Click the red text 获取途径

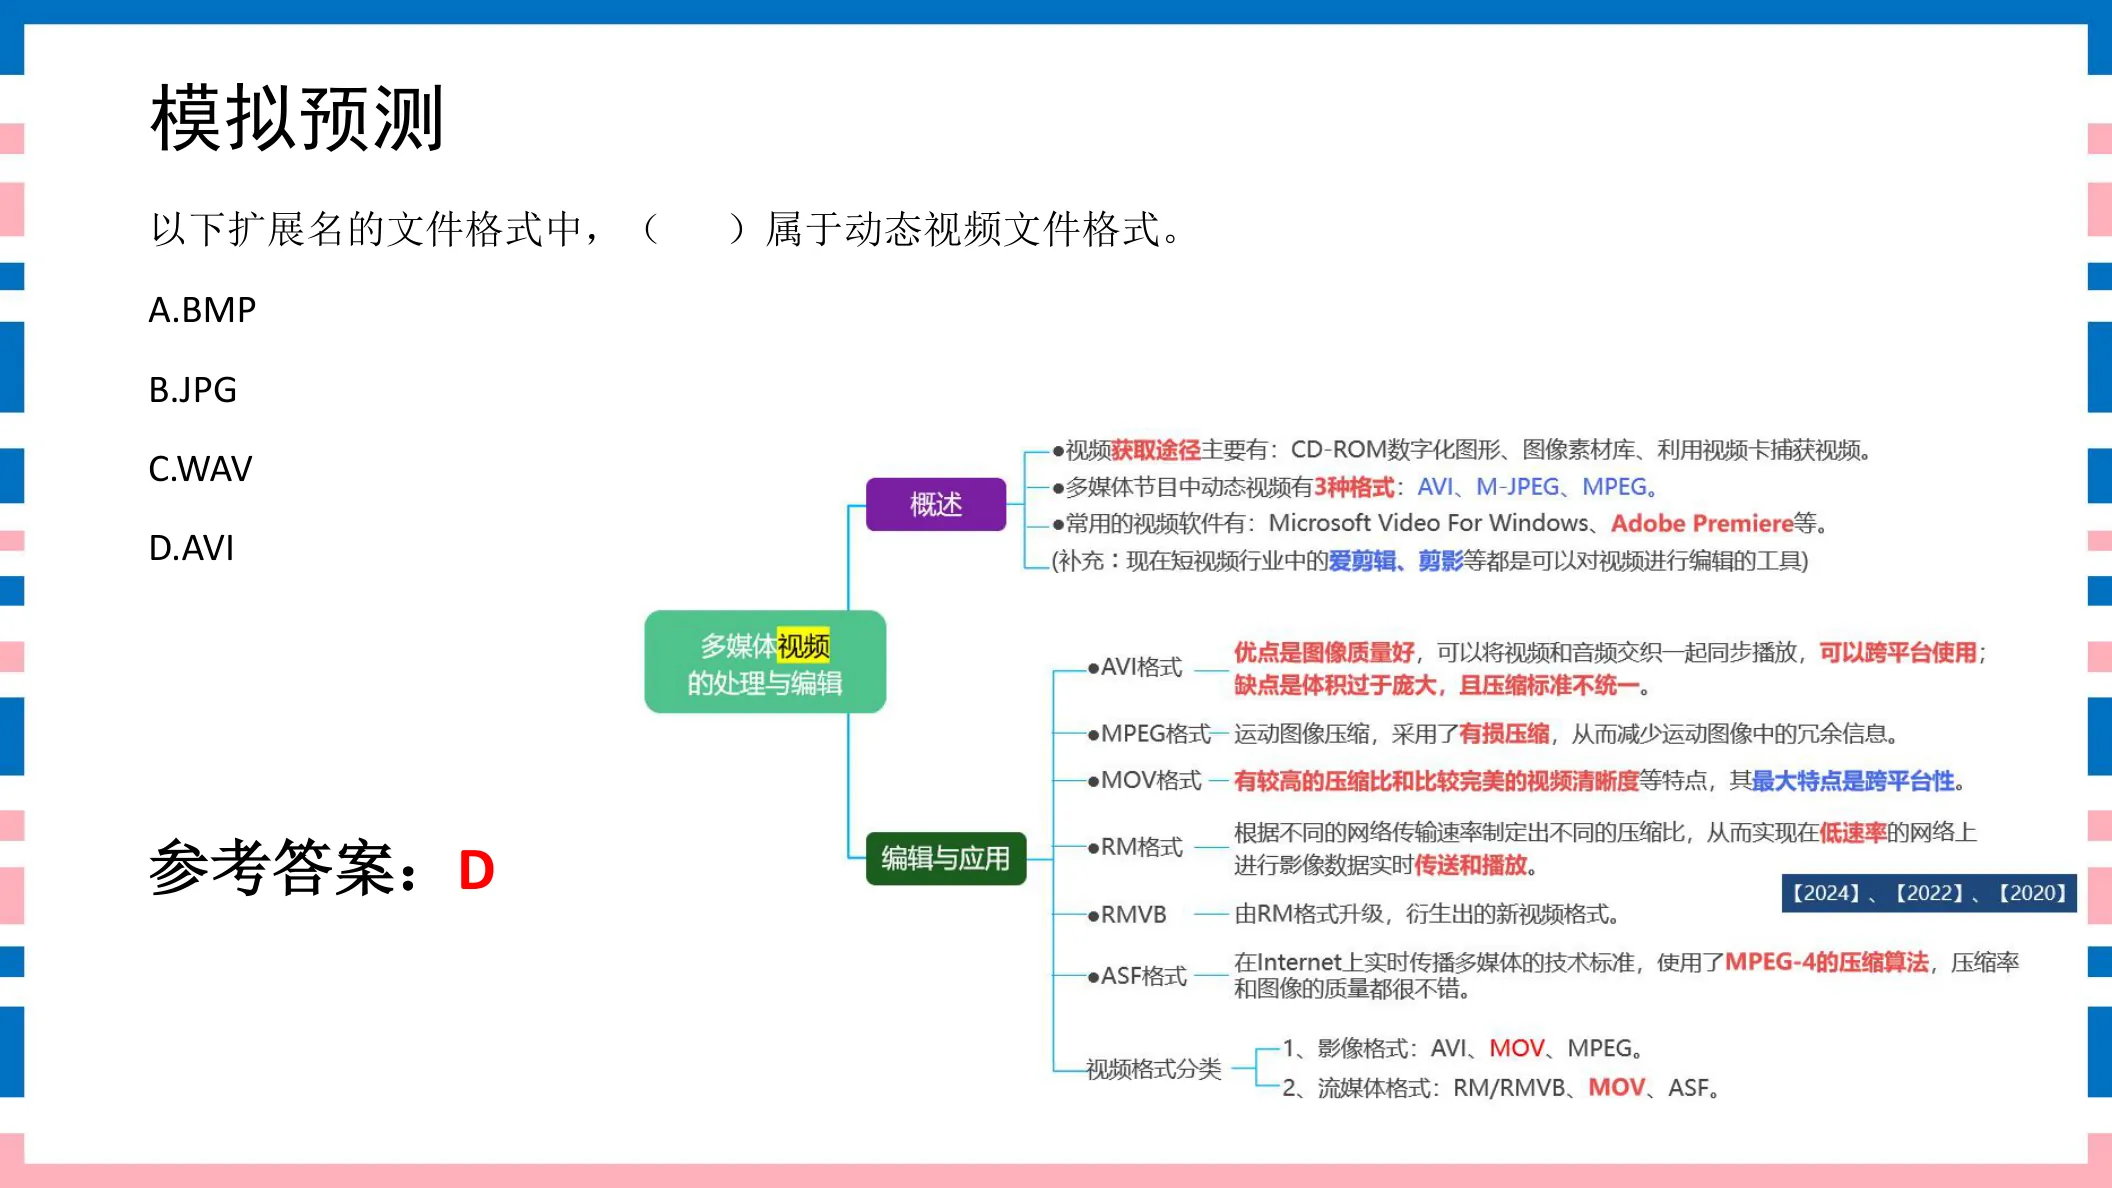pyautogui.click(x=1156, y=450)
